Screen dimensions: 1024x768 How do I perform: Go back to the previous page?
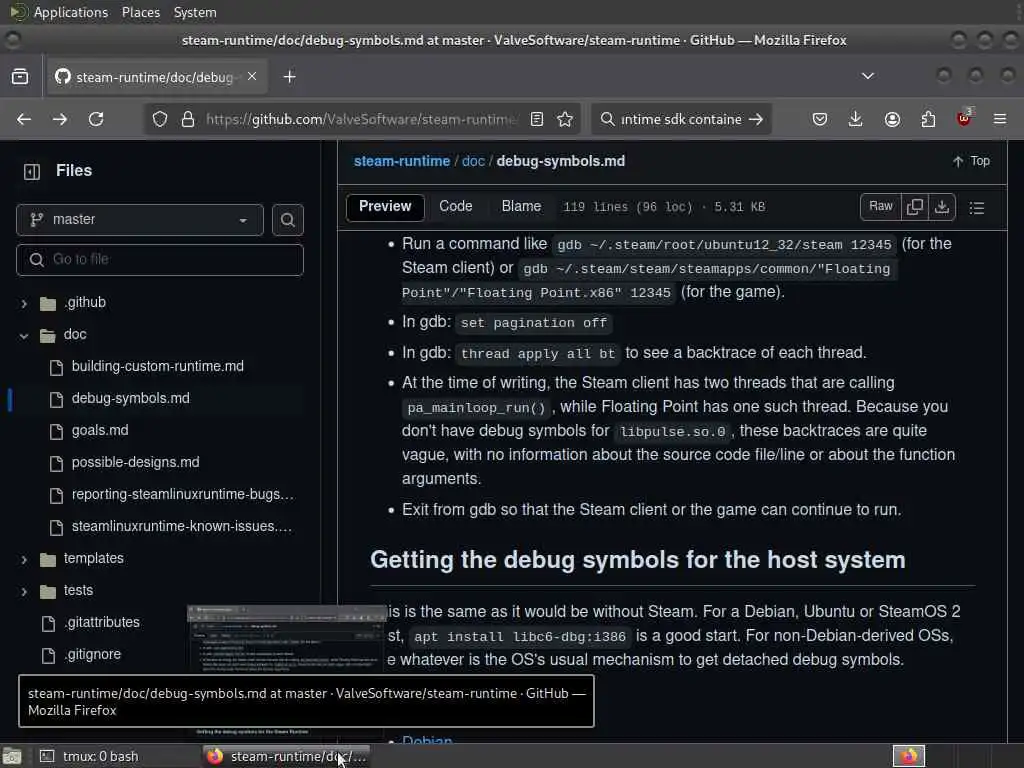point(24,119)
